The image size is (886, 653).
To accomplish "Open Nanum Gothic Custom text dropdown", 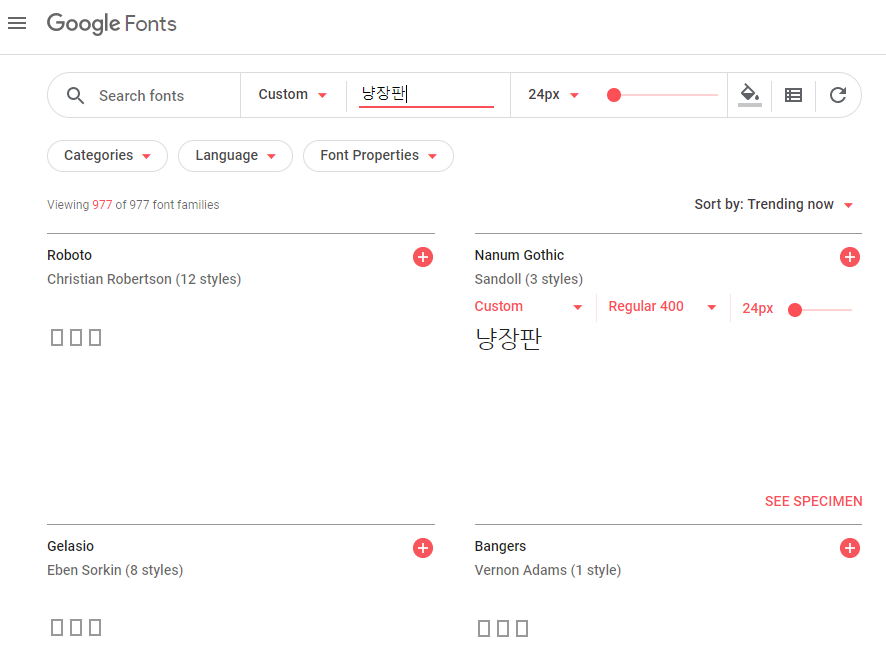I will 528,307.
